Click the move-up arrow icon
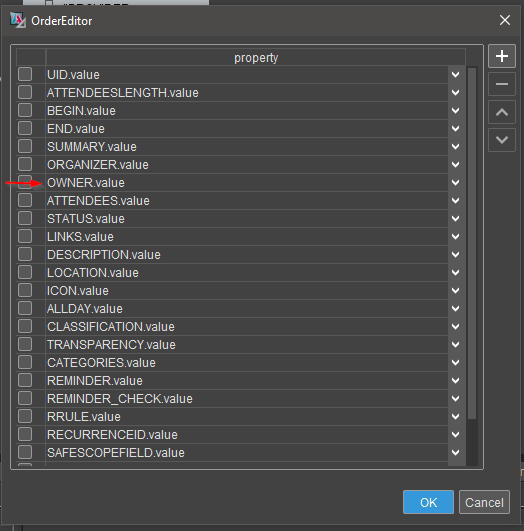Image resolution: width=524 pixels, height=531 pixels. point(502,112)
